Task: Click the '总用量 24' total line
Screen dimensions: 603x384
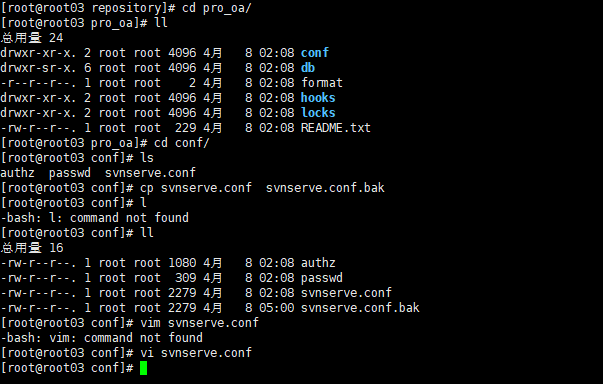Action: (32, 38)
